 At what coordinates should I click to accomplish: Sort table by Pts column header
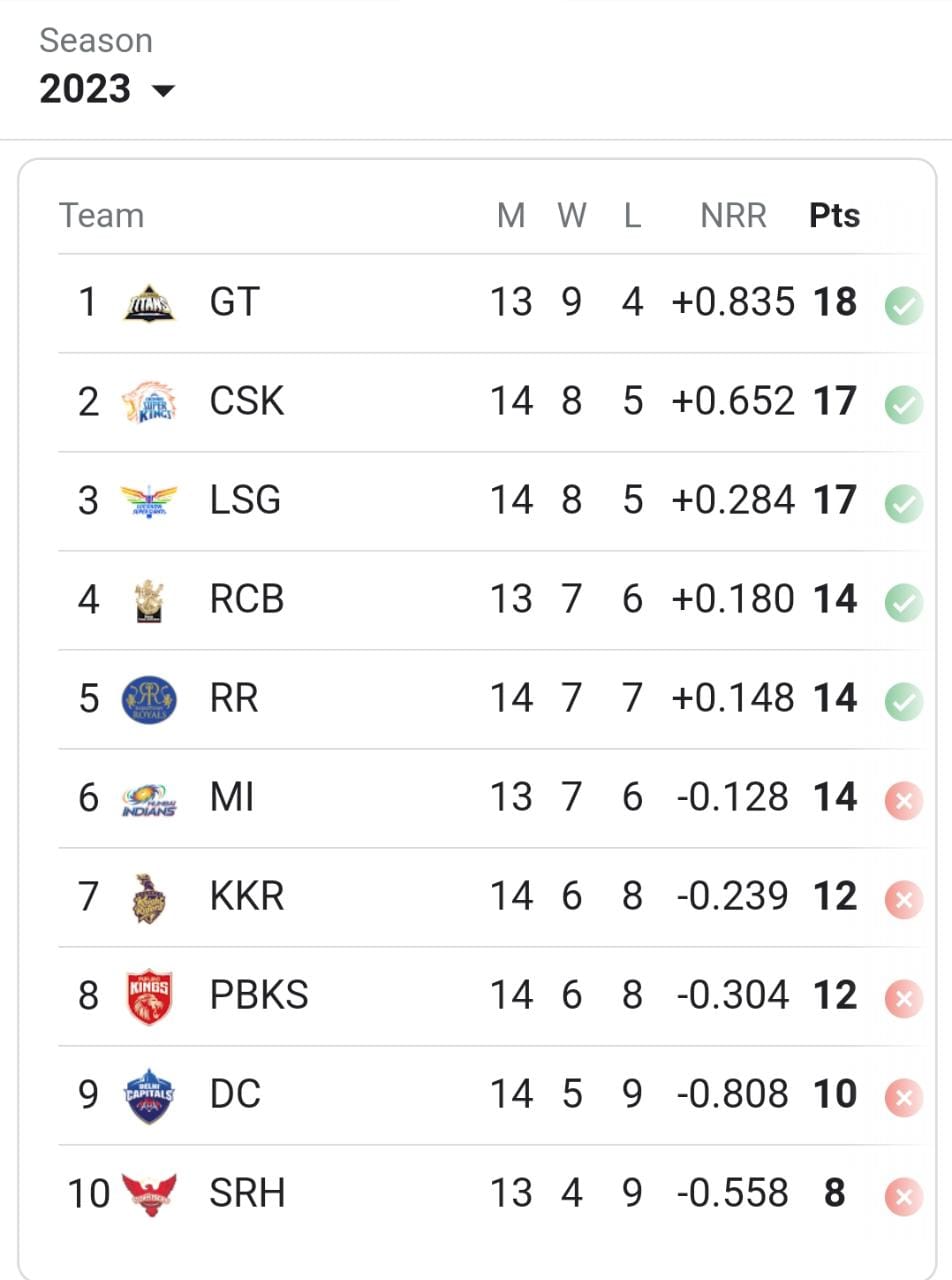(x=834, y=216)
